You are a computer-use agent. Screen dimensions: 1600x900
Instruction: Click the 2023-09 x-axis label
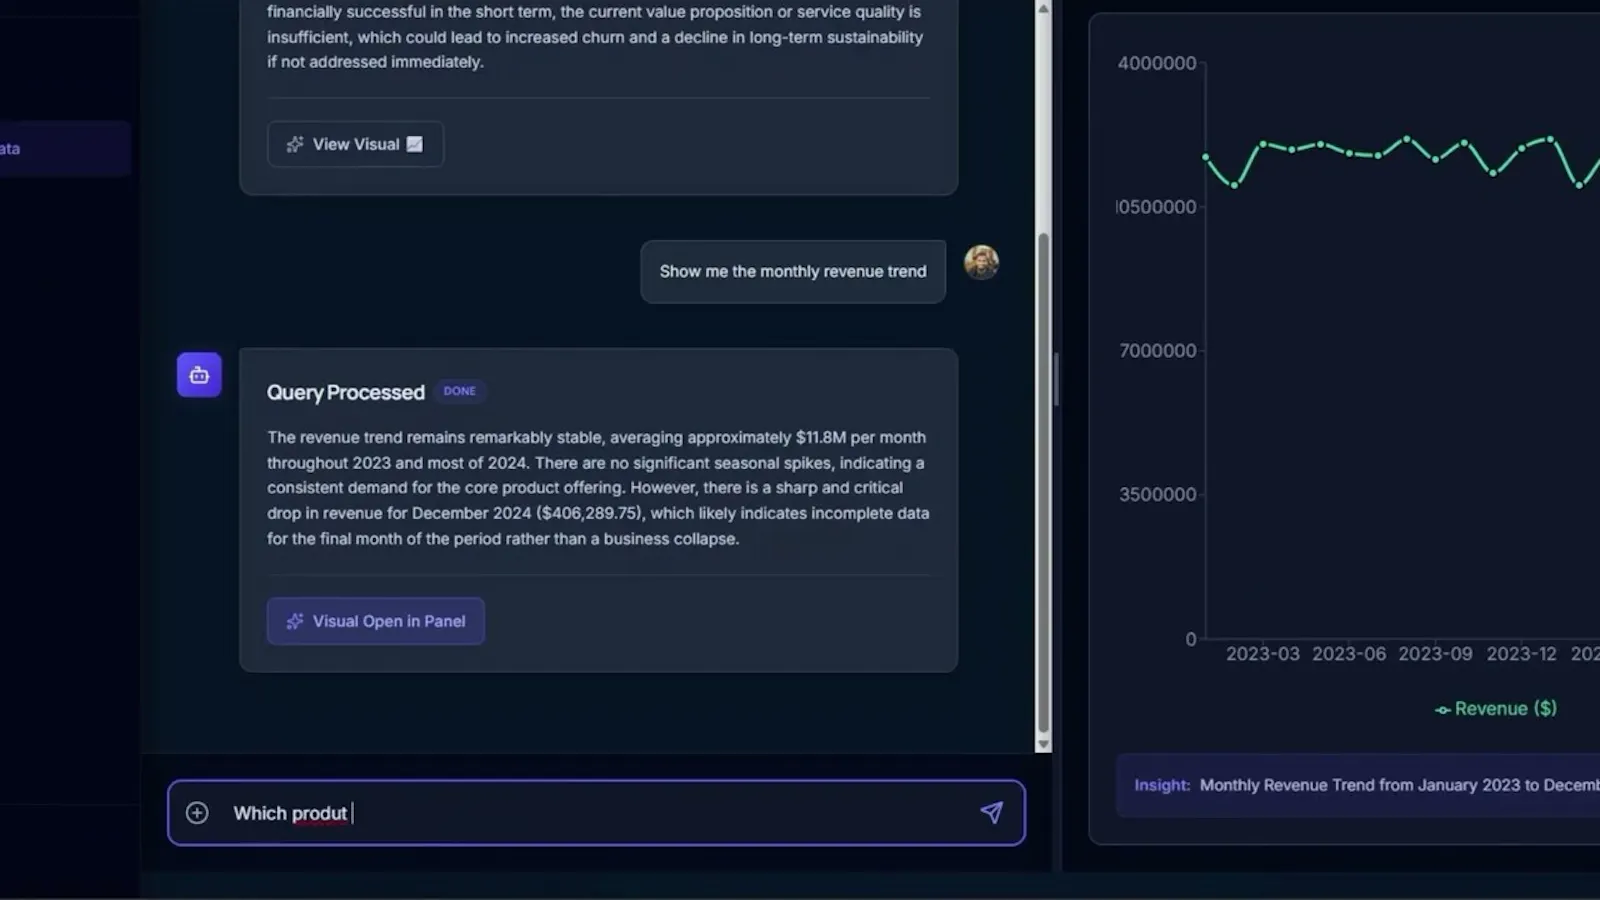pyautogui.click(x=1435, y=654)
